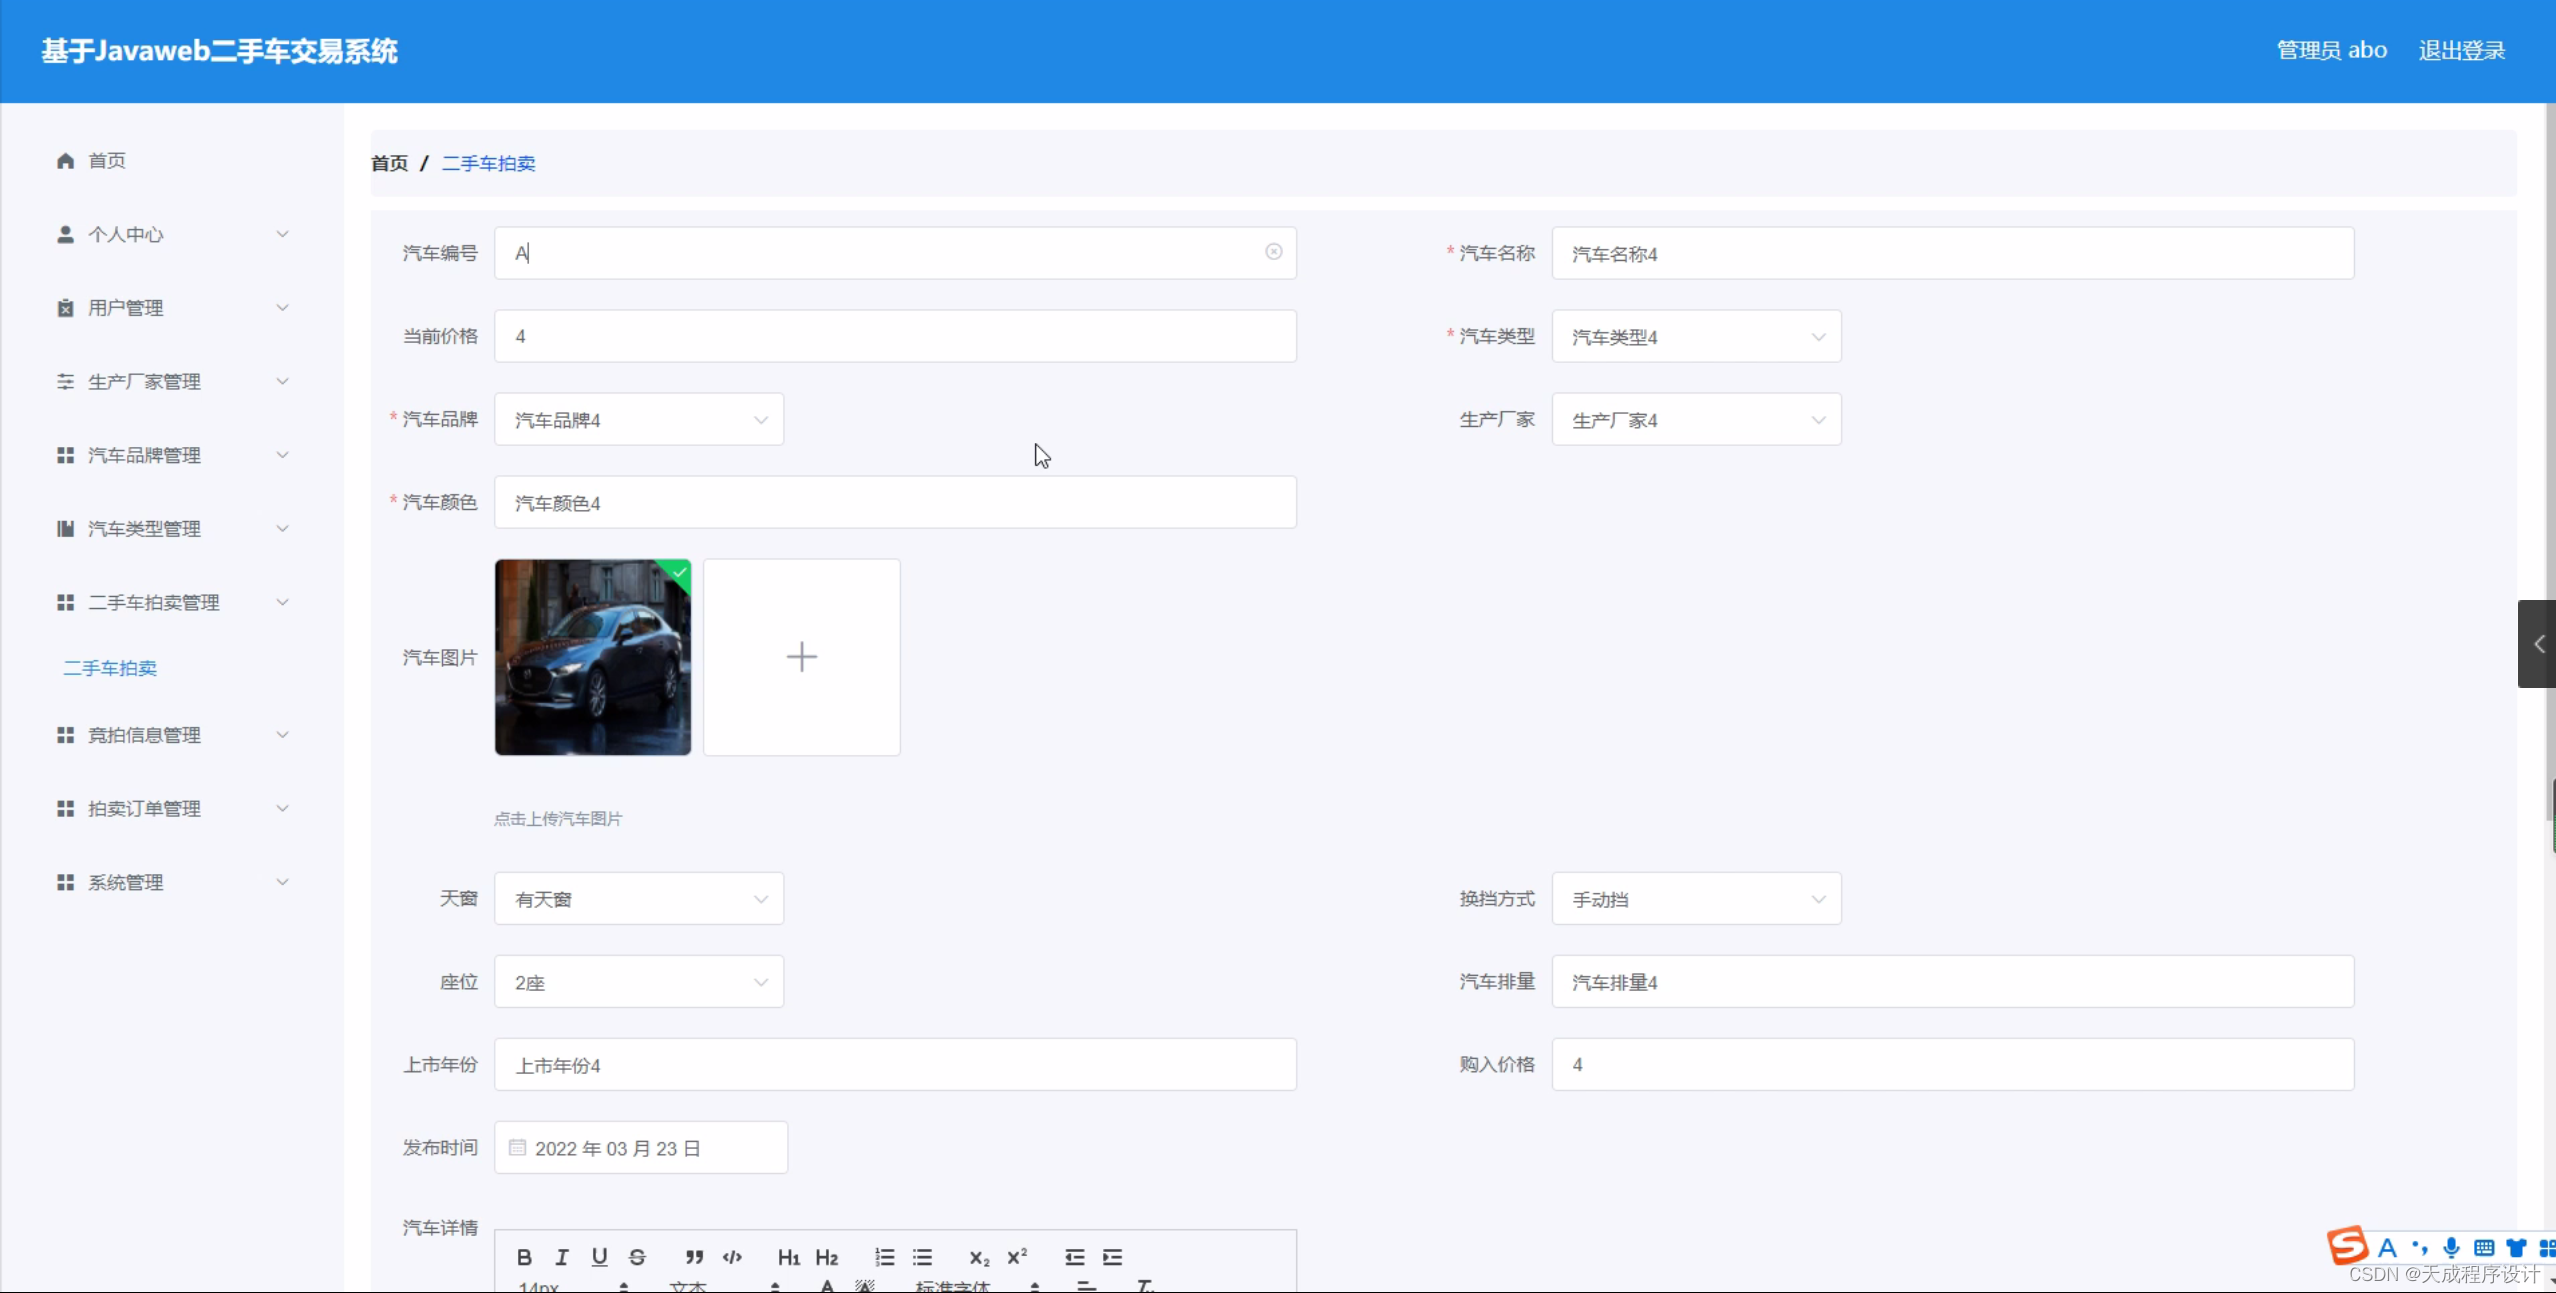
Task: Toggle bold formatting in the editor
Action: (523, 1257)
